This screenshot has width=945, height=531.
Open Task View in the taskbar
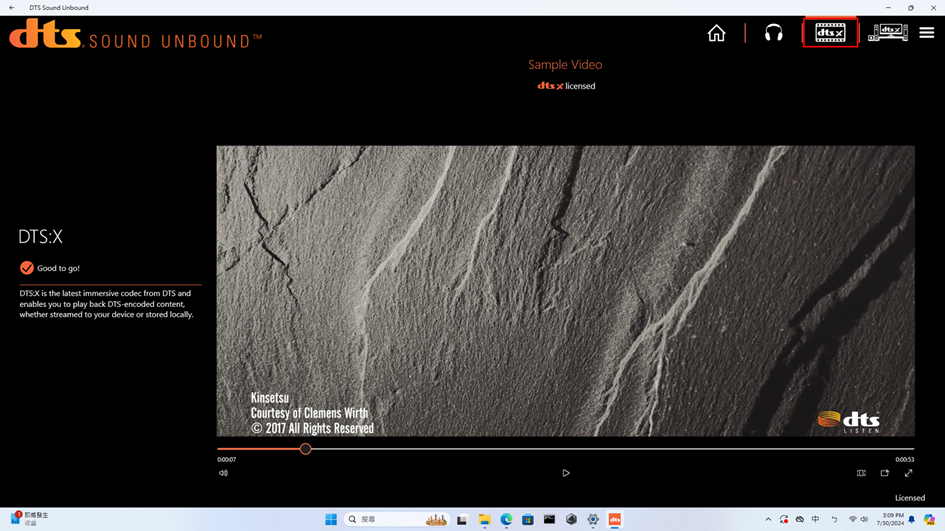point(462,520)
